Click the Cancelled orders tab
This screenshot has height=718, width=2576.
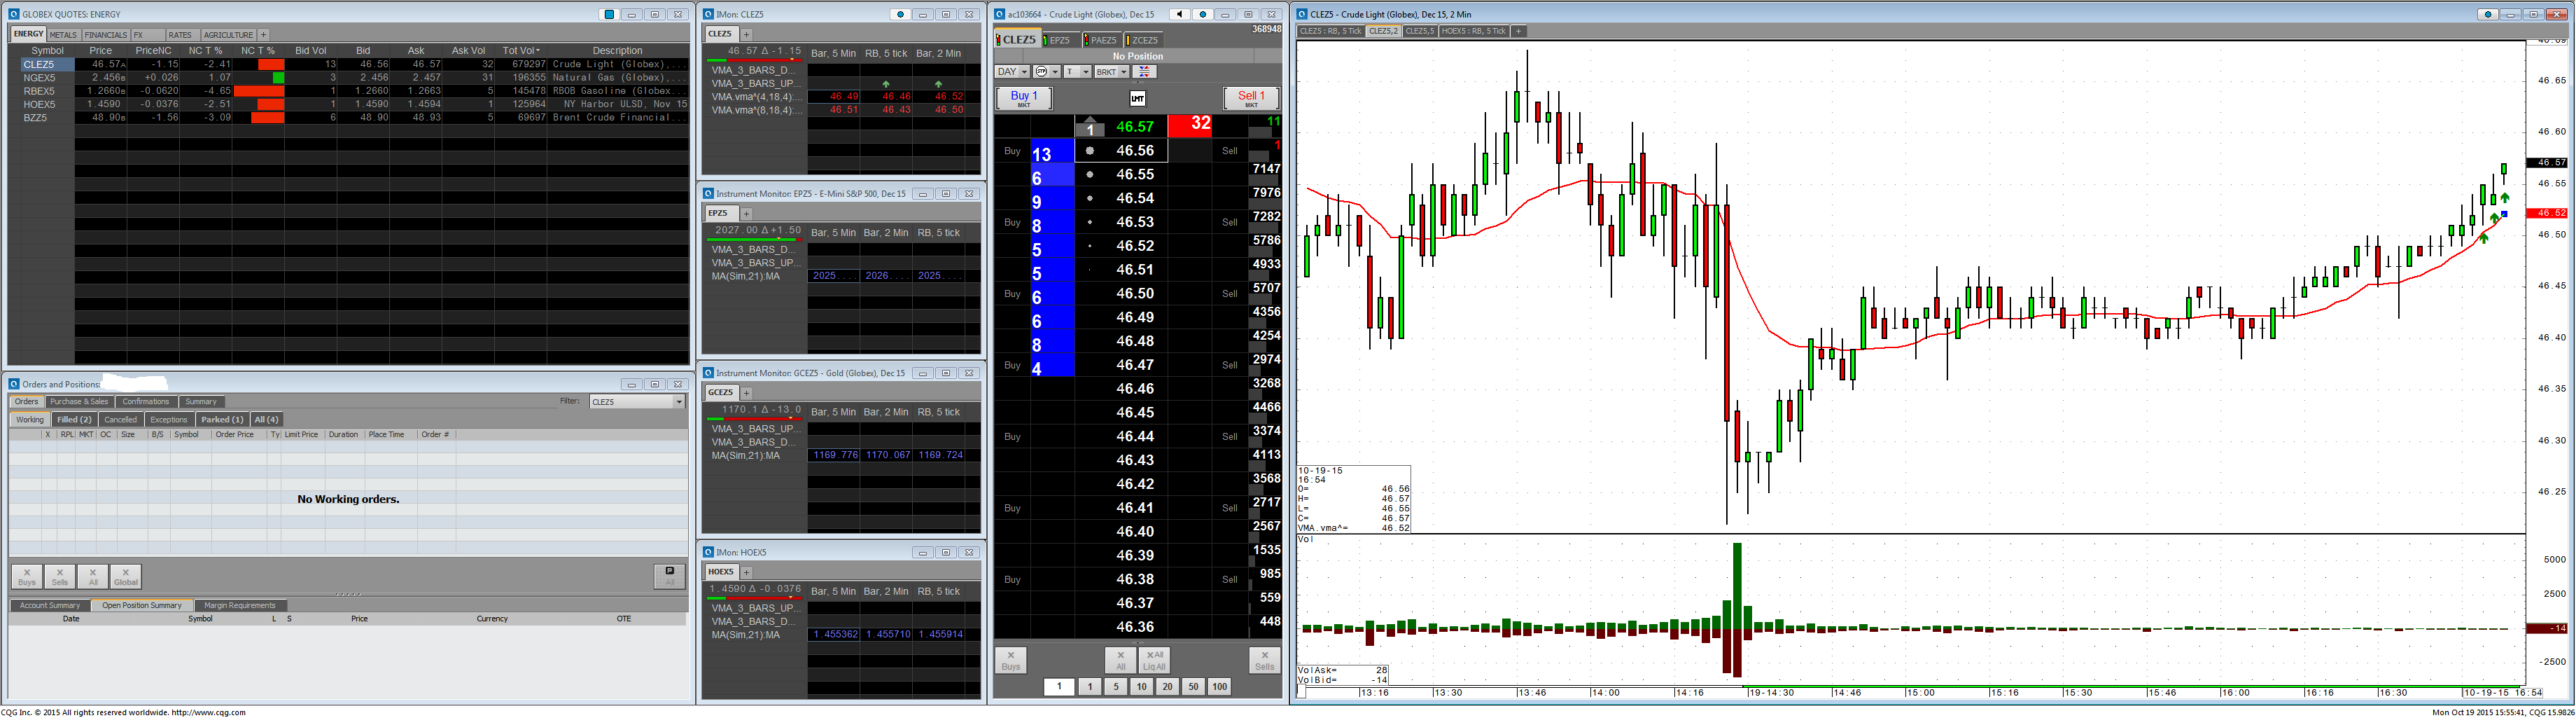120,420
